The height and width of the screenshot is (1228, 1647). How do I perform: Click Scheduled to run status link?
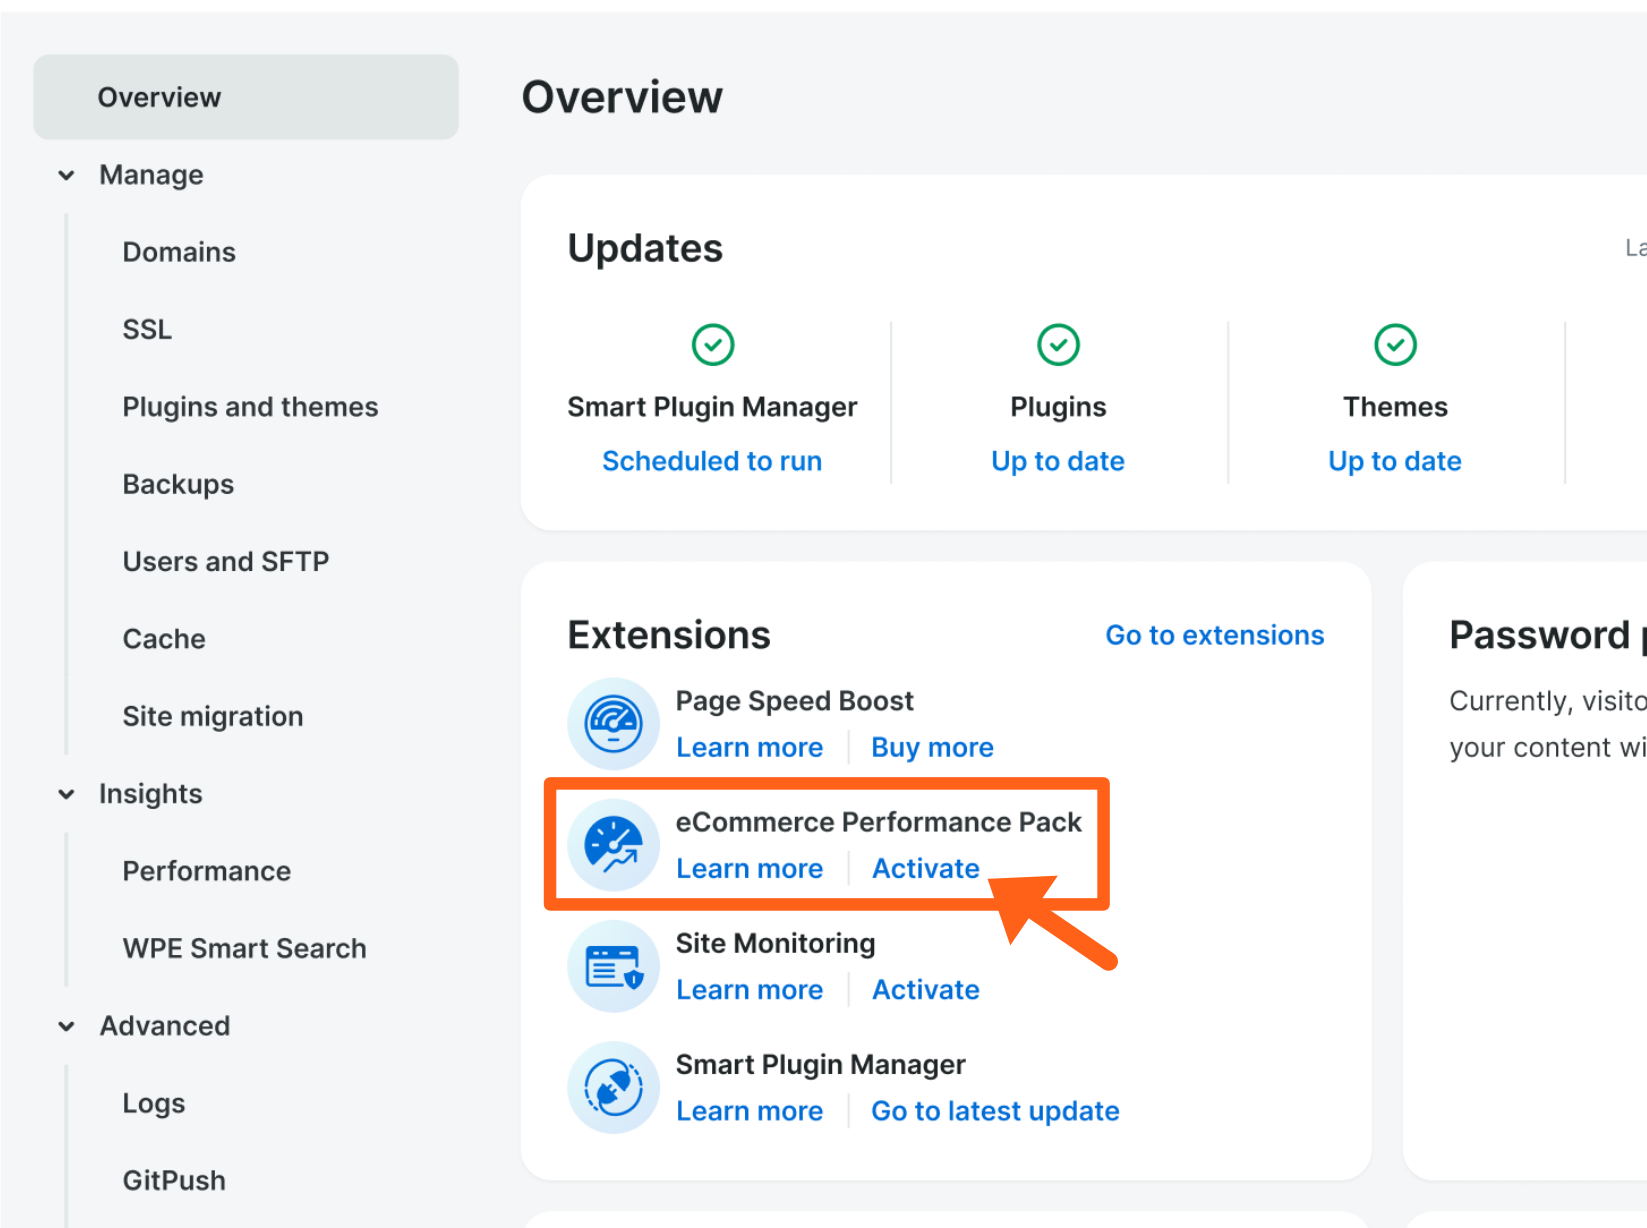712,461
